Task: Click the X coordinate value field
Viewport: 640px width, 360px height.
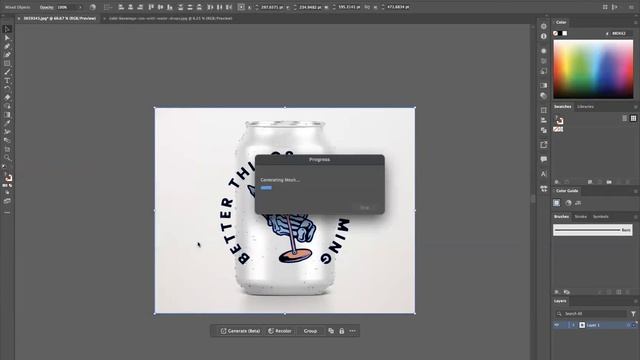Action: click(272, 7)
